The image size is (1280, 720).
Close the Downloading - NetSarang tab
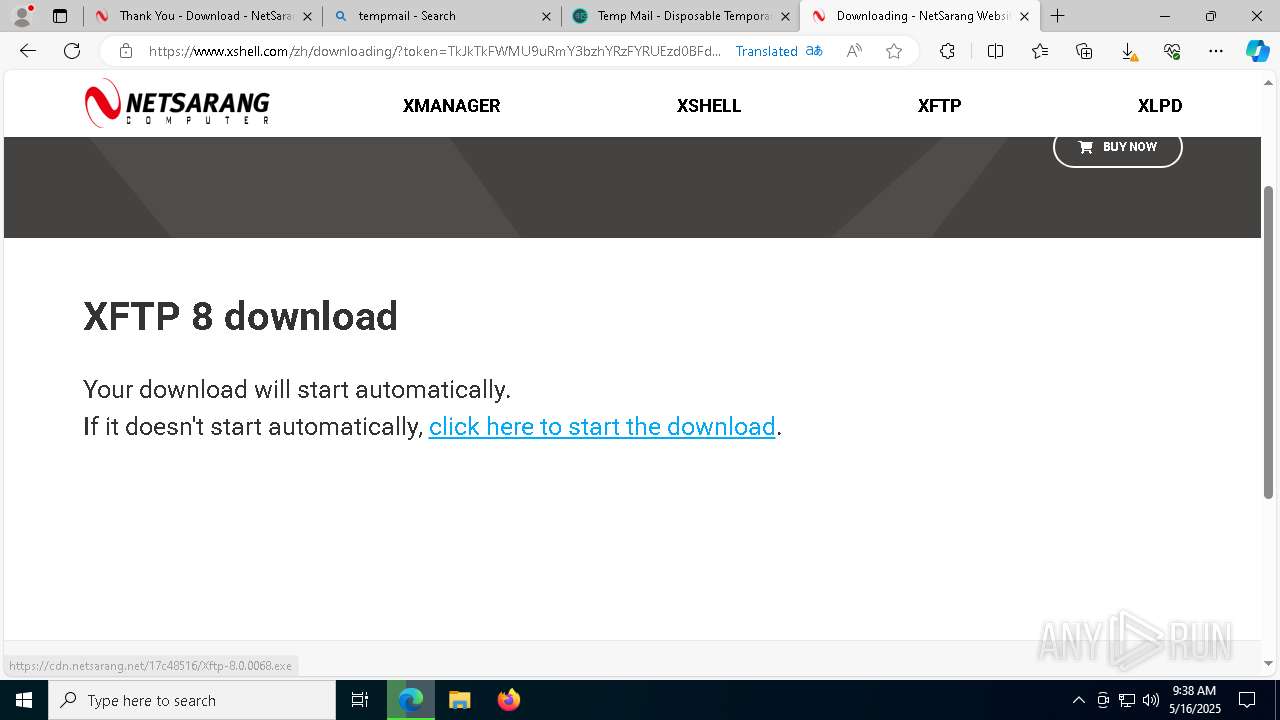1024,16
